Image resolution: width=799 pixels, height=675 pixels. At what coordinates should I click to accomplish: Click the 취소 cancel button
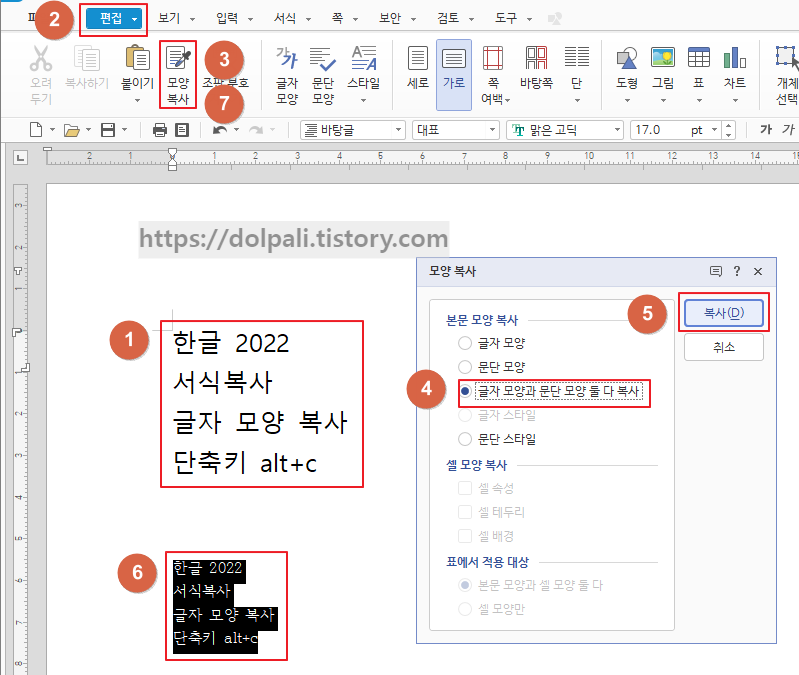(724, 347)
